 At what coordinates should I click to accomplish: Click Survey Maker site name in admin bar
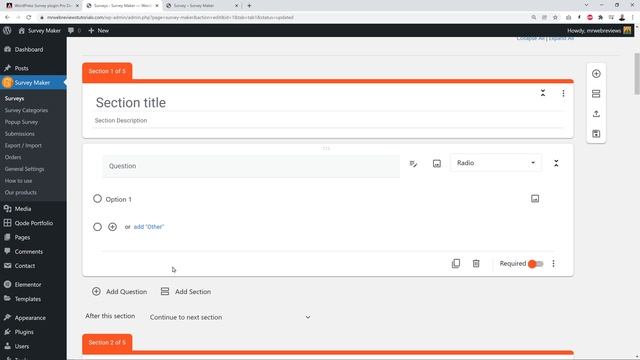(40, 31)
